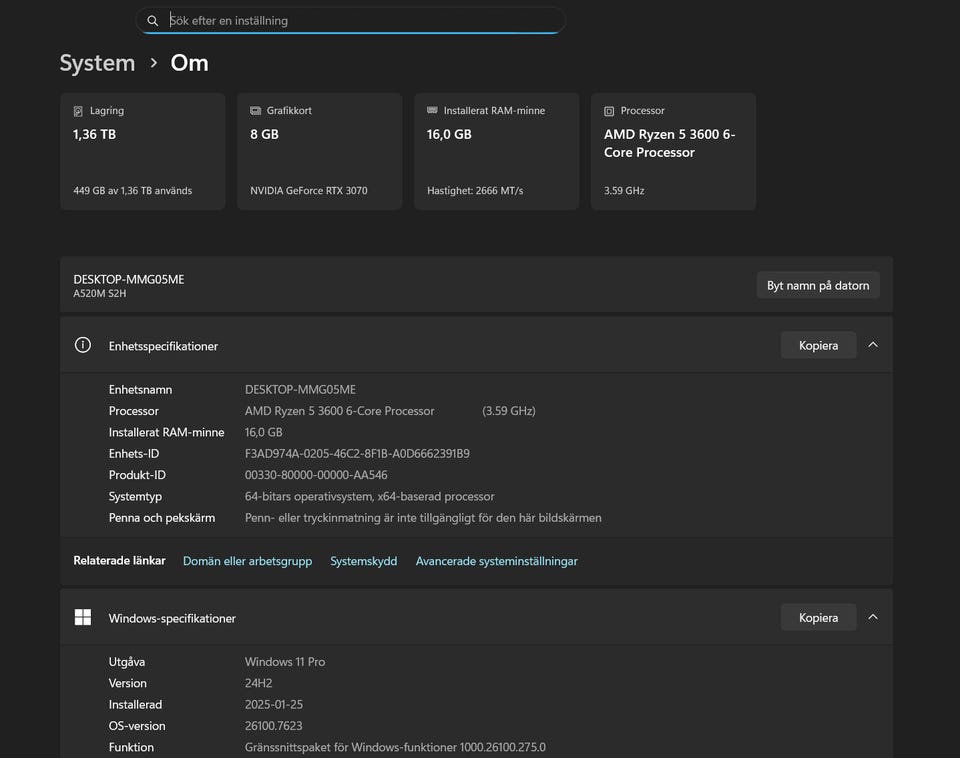
Task: Collapse the Windows-specifikationer section with its chevron
Action: click(x=873, y=617)
